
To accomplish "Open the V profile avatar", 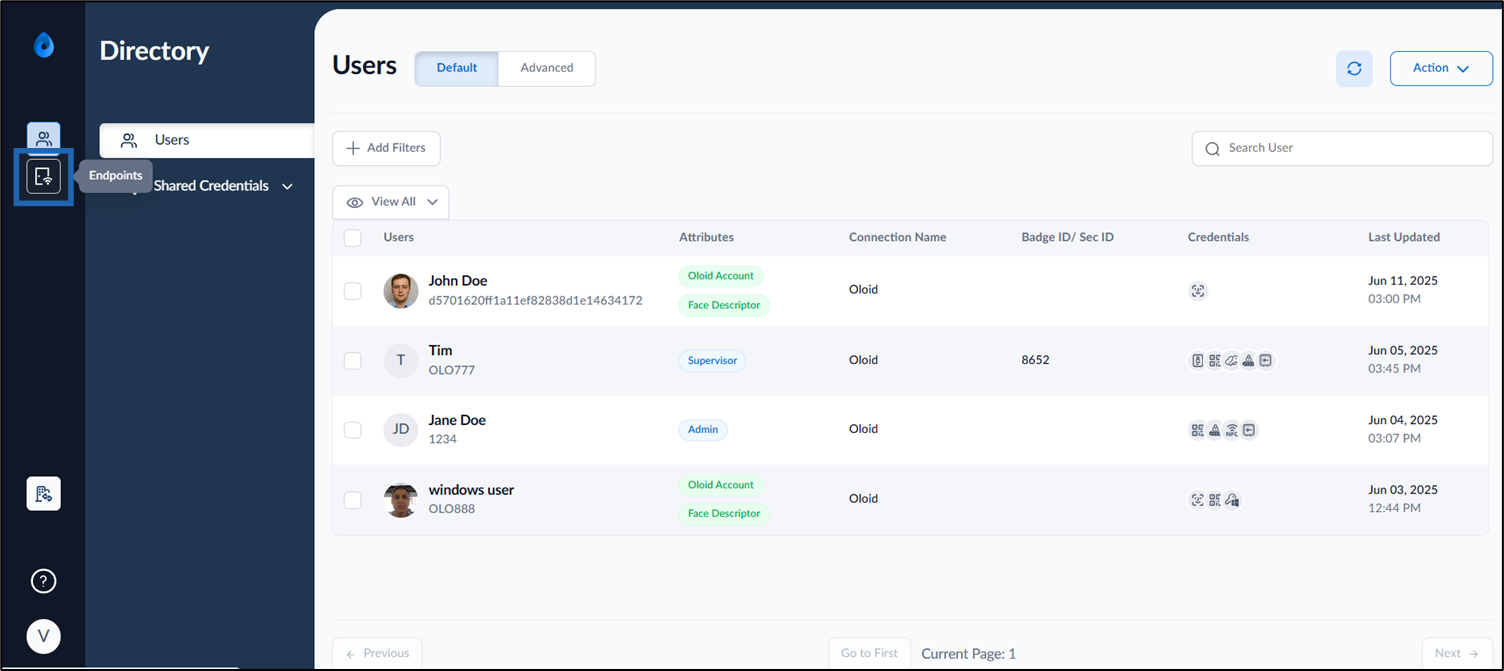I will [43, 636].
